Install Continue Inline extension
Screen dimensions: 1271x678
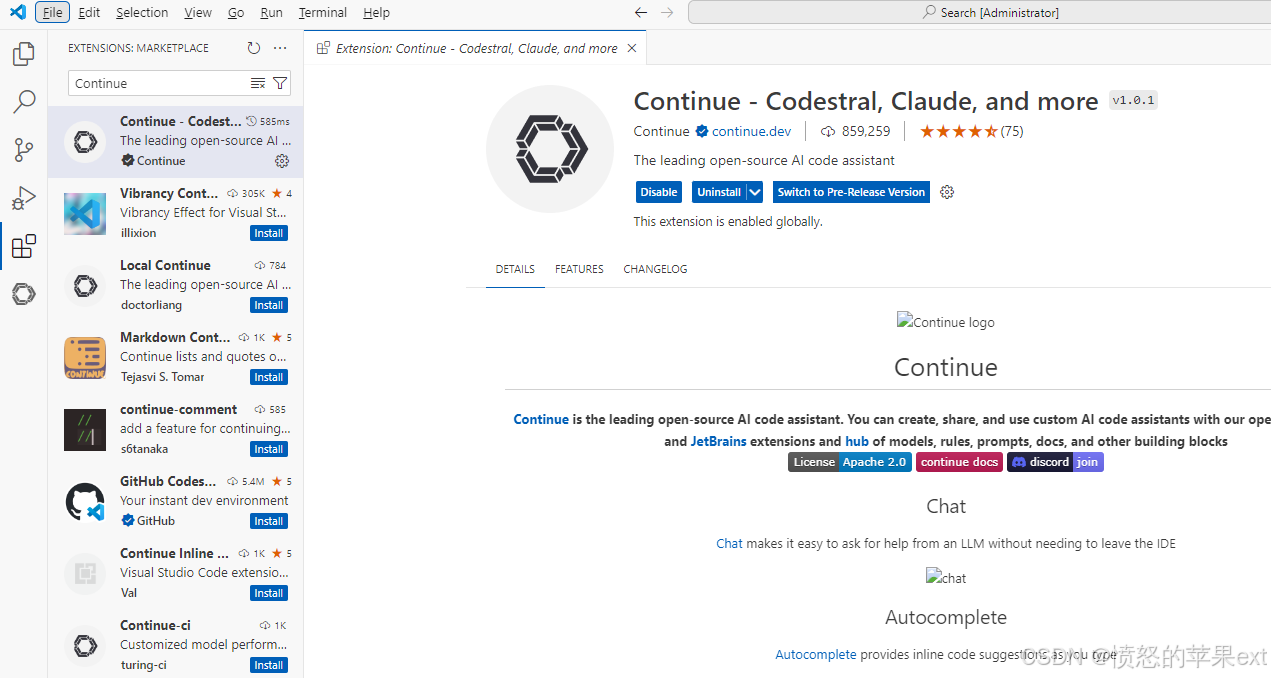[x=269, y=593]
